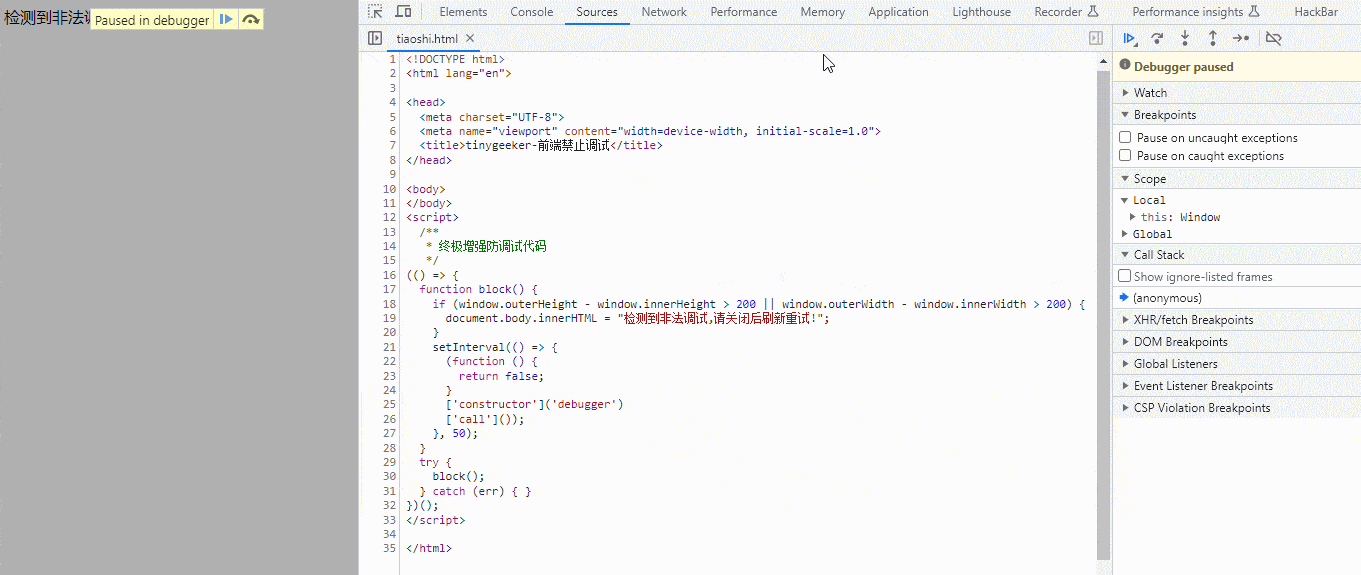1361x575 pixels.
Task: Close the tiaoshi.html file tab
Action: [x=470, y=38]
